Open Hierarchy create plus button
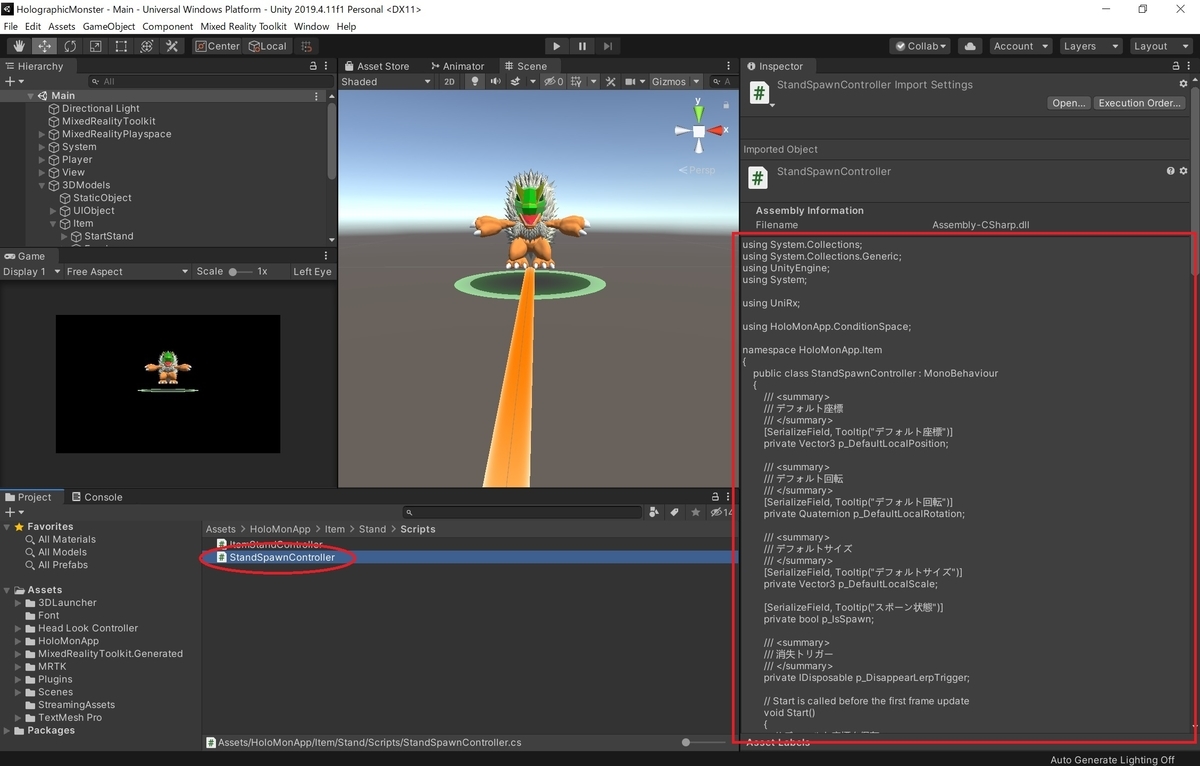This screenshot has height=766, width=1200. click(x=13, y=81)
